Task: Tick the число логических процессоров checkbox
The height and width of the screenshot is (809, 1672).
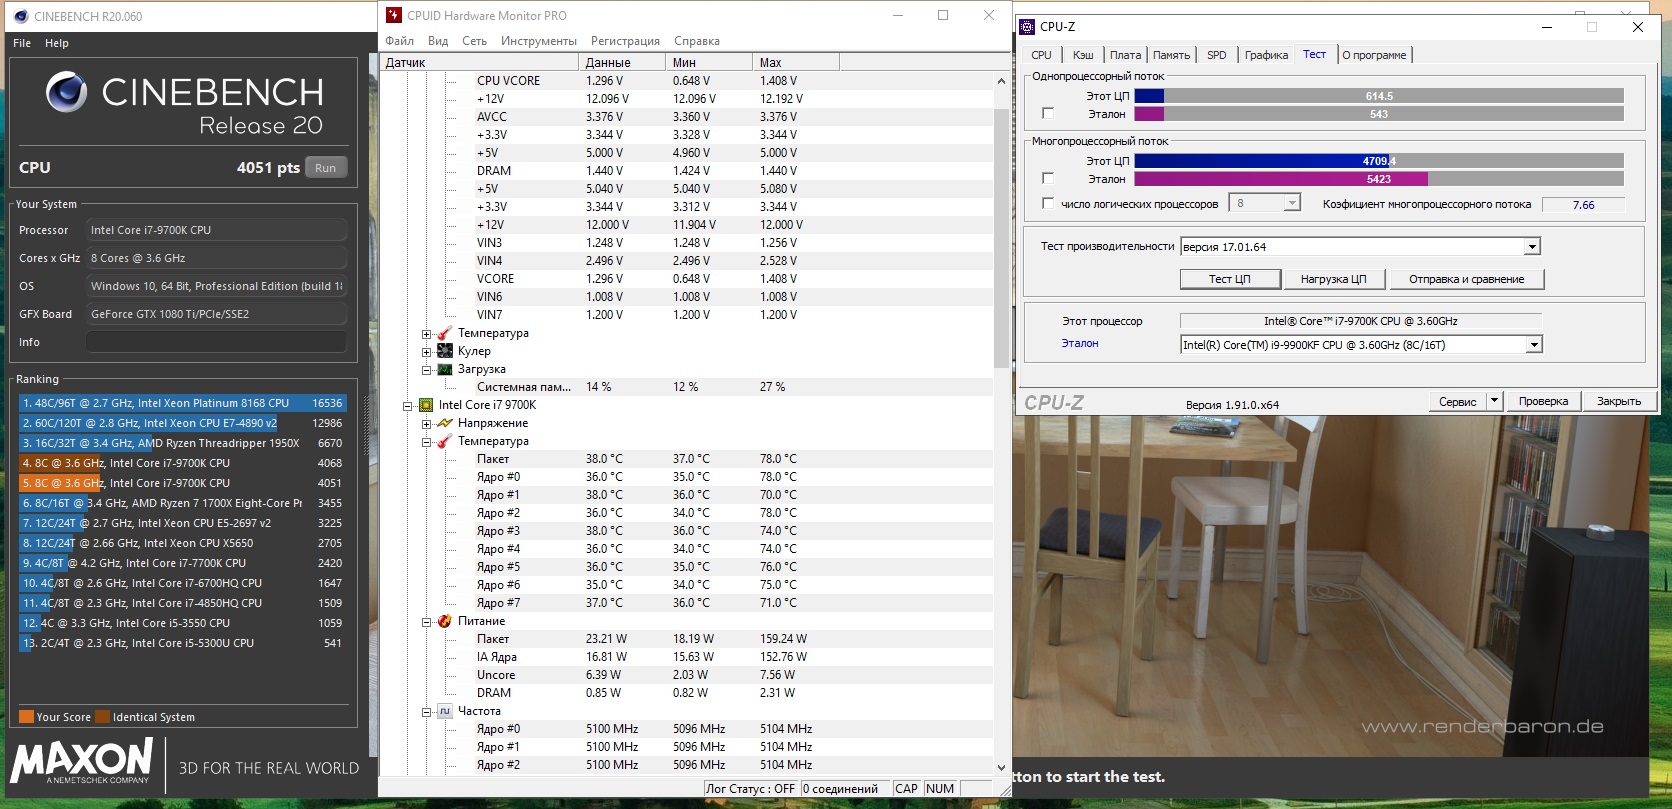Action: coord(1048,204)
